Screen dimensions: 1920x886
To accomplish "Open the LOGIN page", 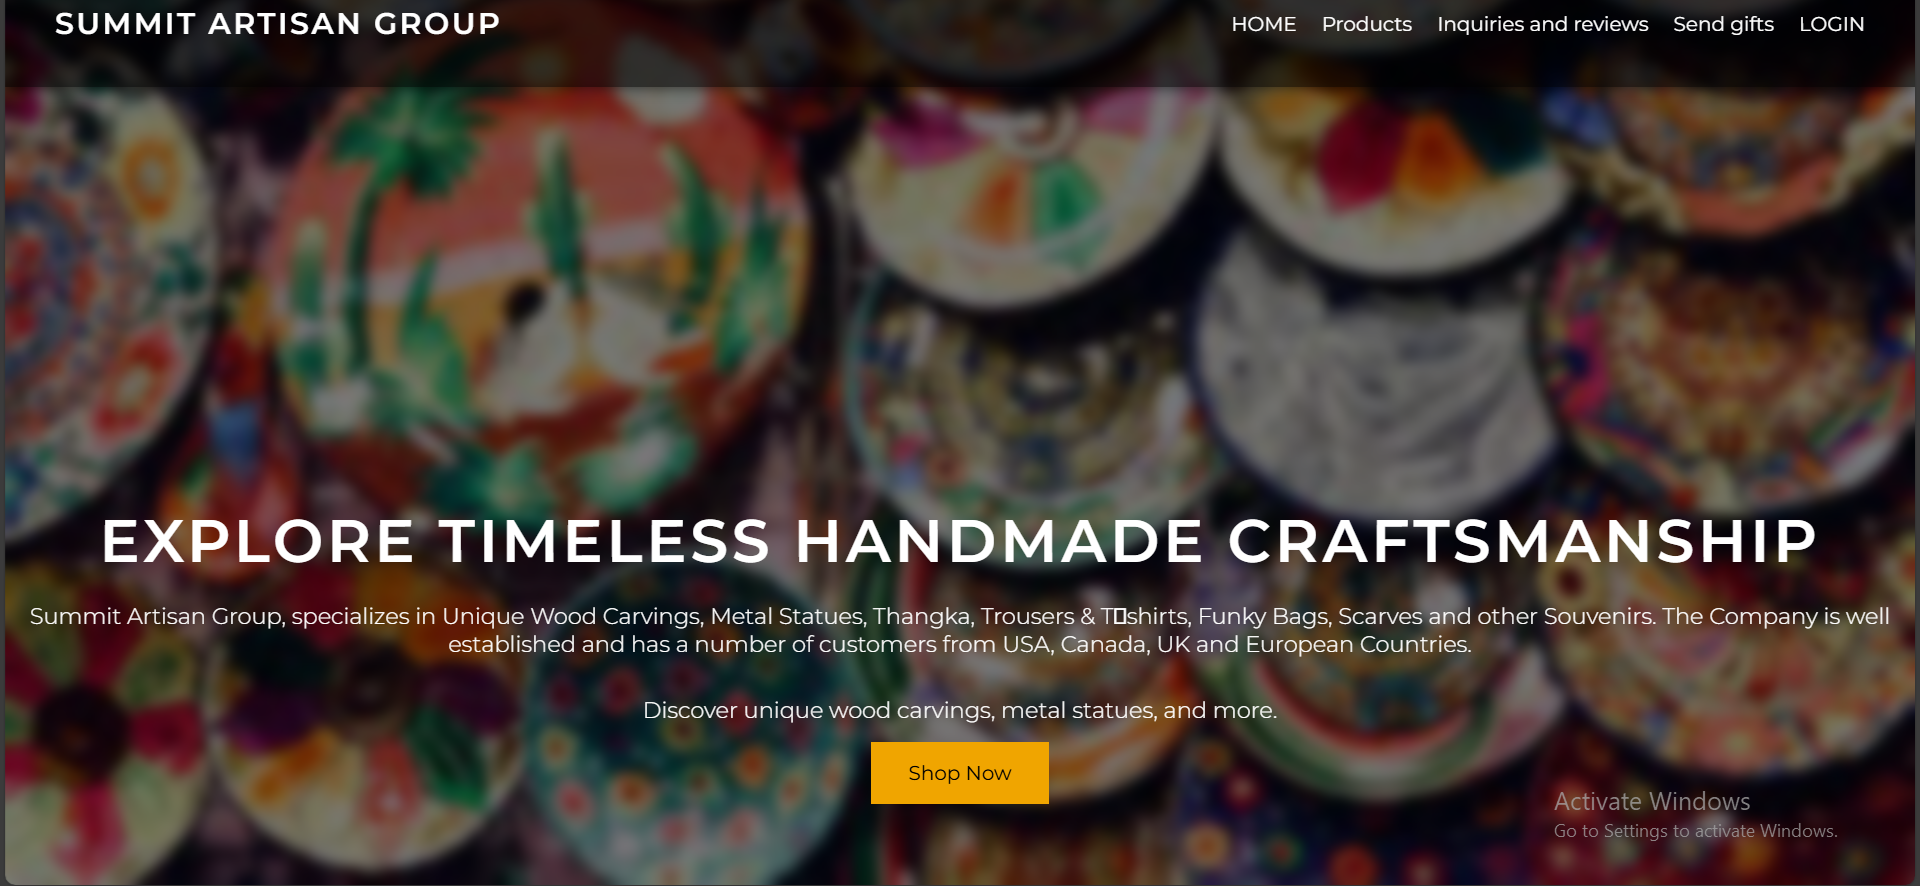I will pyautogui.click(x=1831, y=24).
